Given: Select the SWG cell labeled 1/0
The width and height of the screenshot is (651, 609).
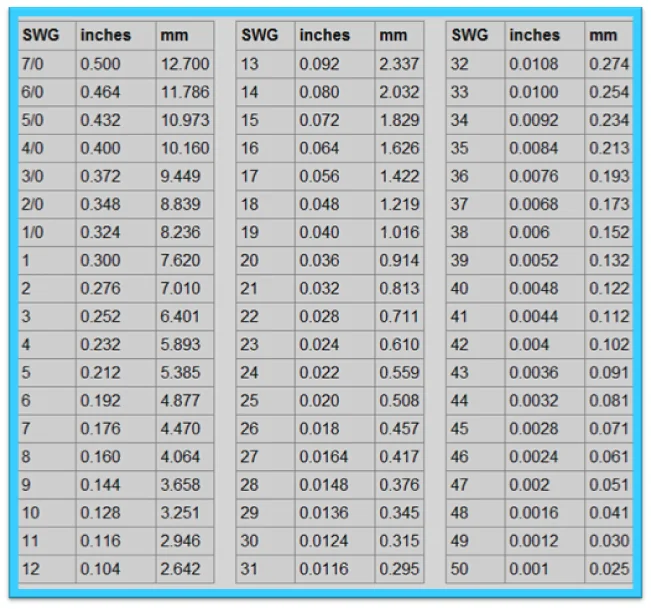Looking at the screenshot, I should tap(47, 232).
